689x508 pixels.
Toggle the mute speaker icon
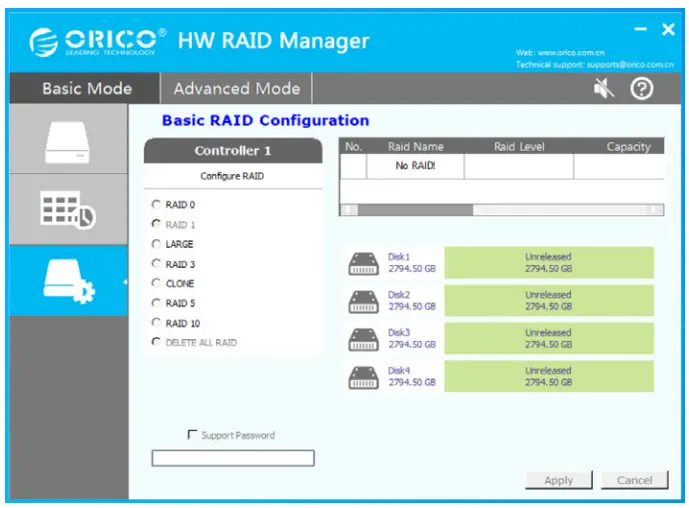click(x=604, y=88)
